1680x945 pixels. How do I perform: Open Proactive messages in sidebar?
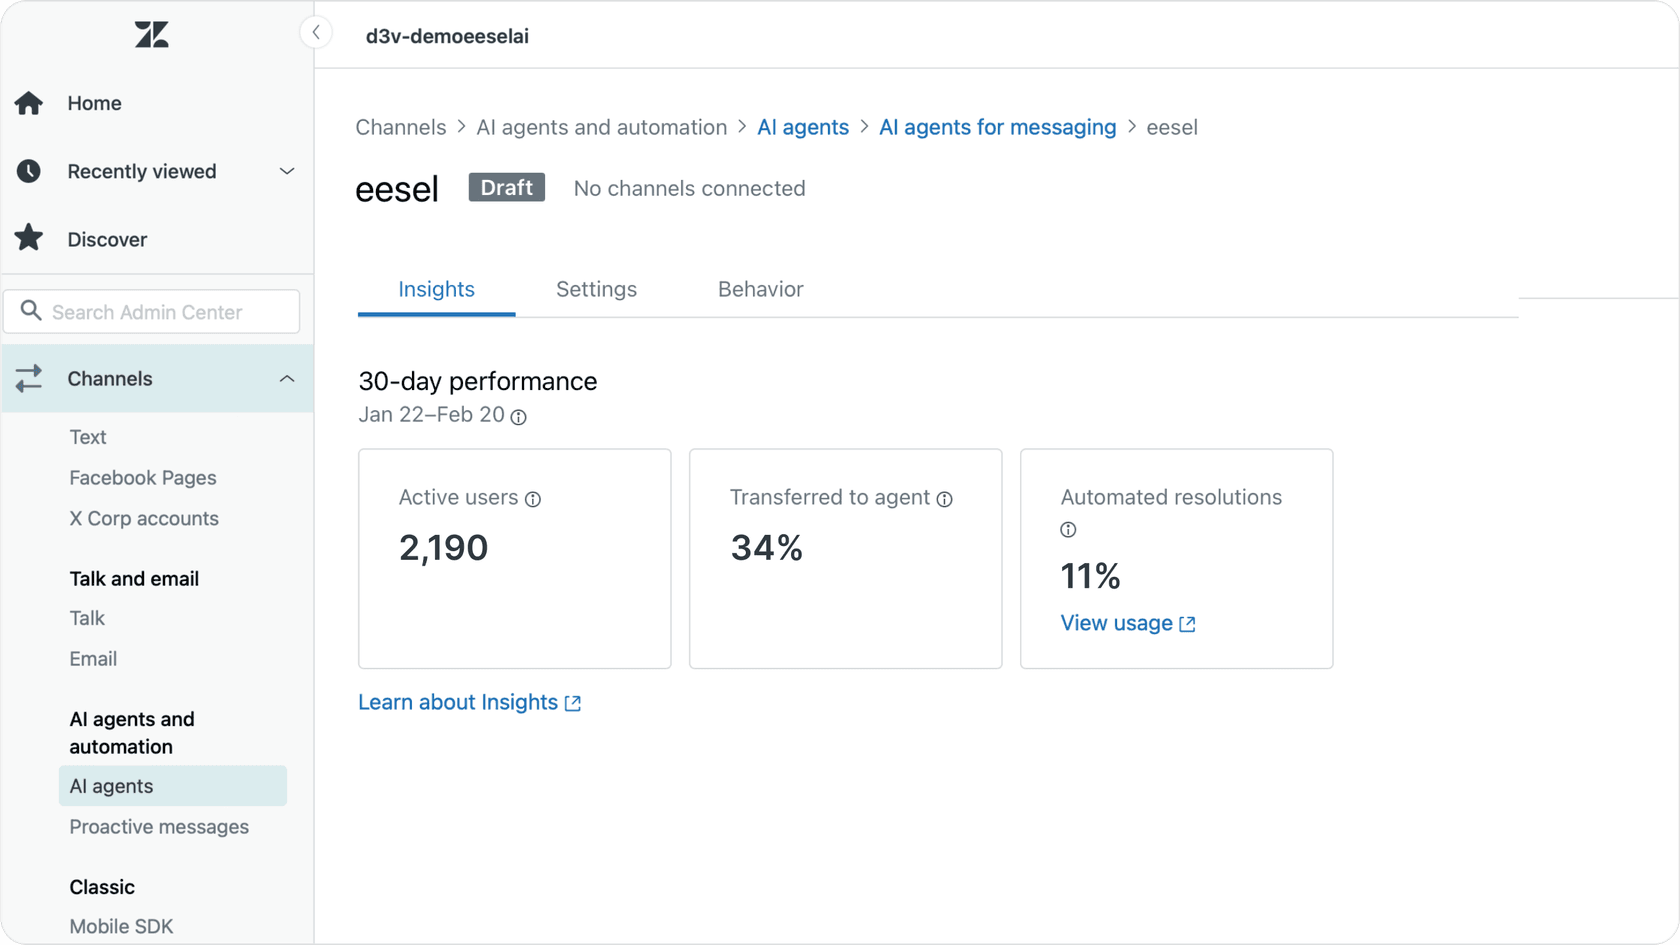(159, 827)
